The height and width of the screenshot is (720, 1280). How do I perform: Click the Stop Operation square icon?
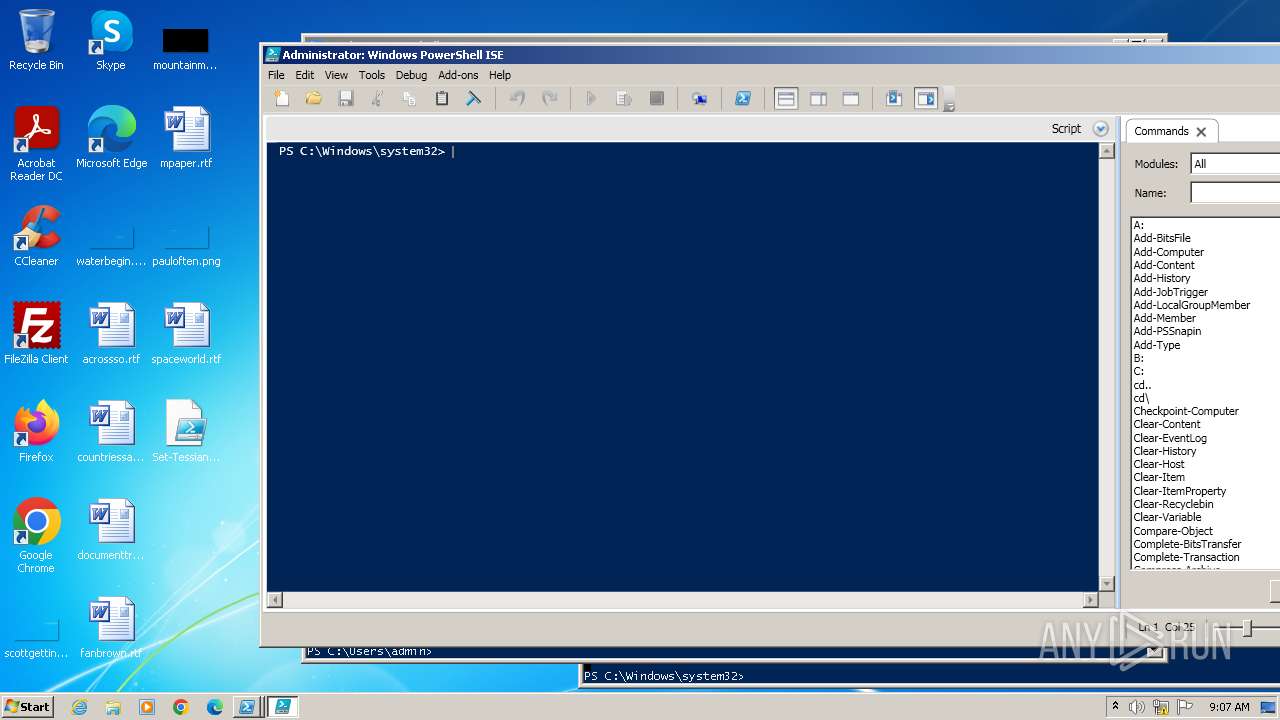click(x=656, y=98)
